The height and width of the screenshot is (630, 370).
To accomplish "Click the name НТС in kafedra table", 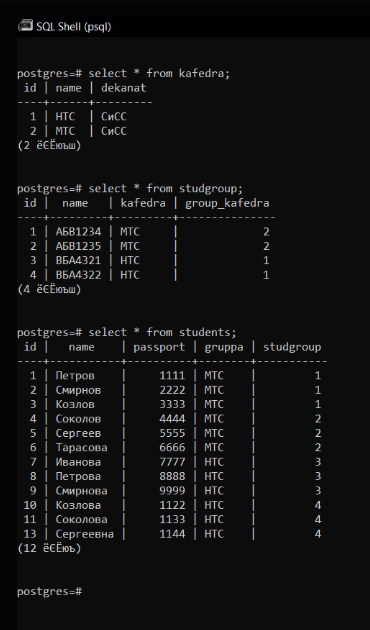I will click(x=65, y=117).
